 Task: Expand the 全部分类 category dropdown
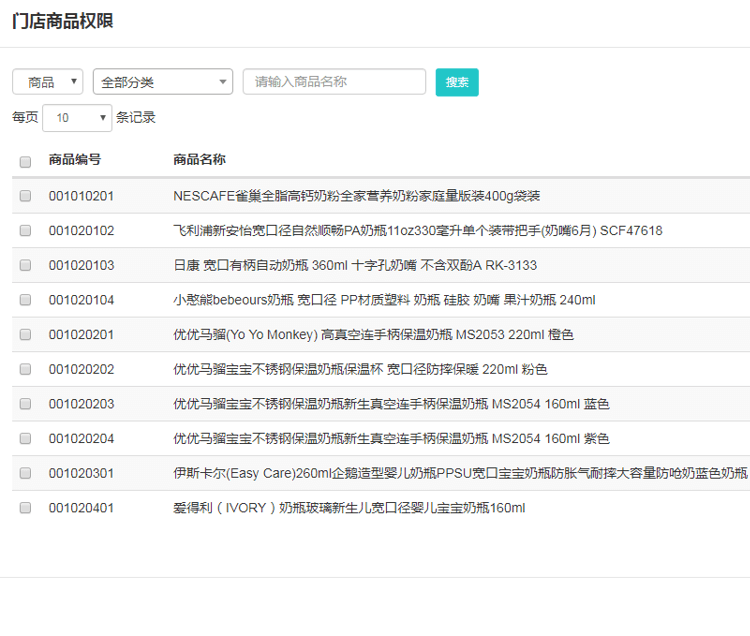click(162, 82)
